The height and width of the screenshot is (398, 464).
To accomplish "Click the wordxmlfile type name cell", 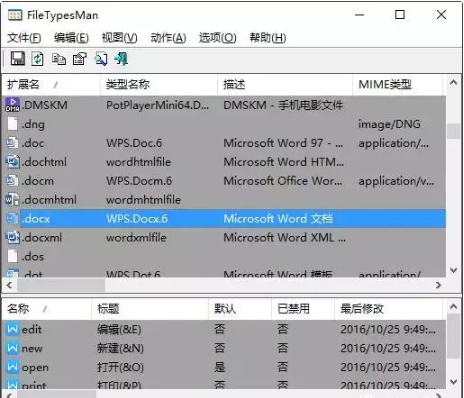I will coord(136,238).
